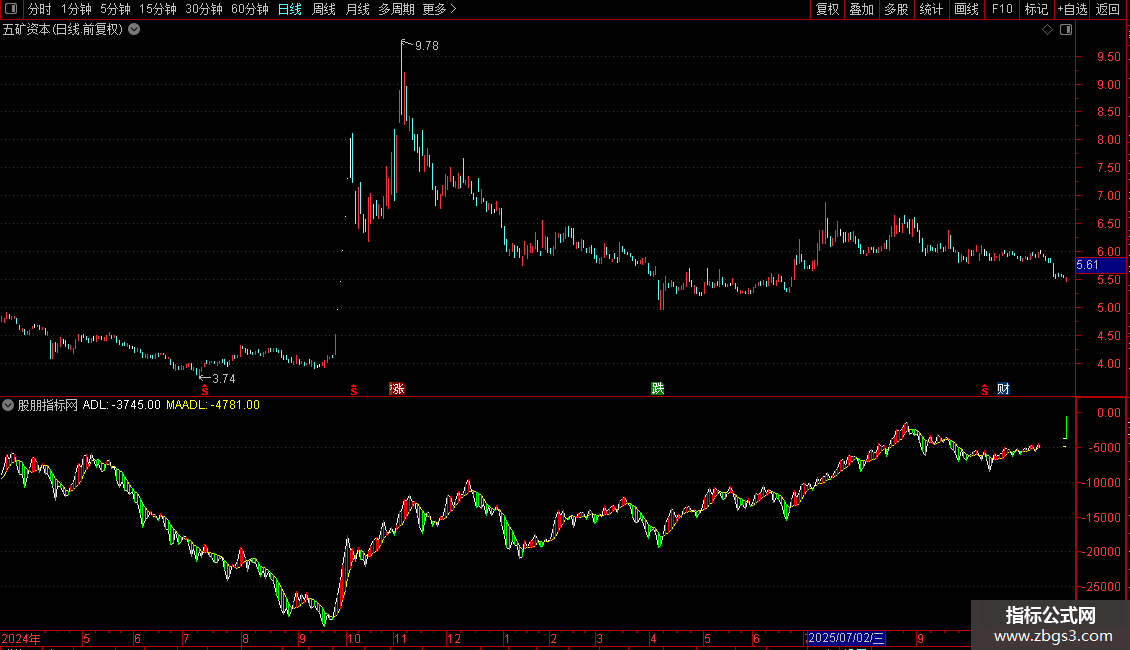Select the 60分钟 period tab

[x=250, y=9]
